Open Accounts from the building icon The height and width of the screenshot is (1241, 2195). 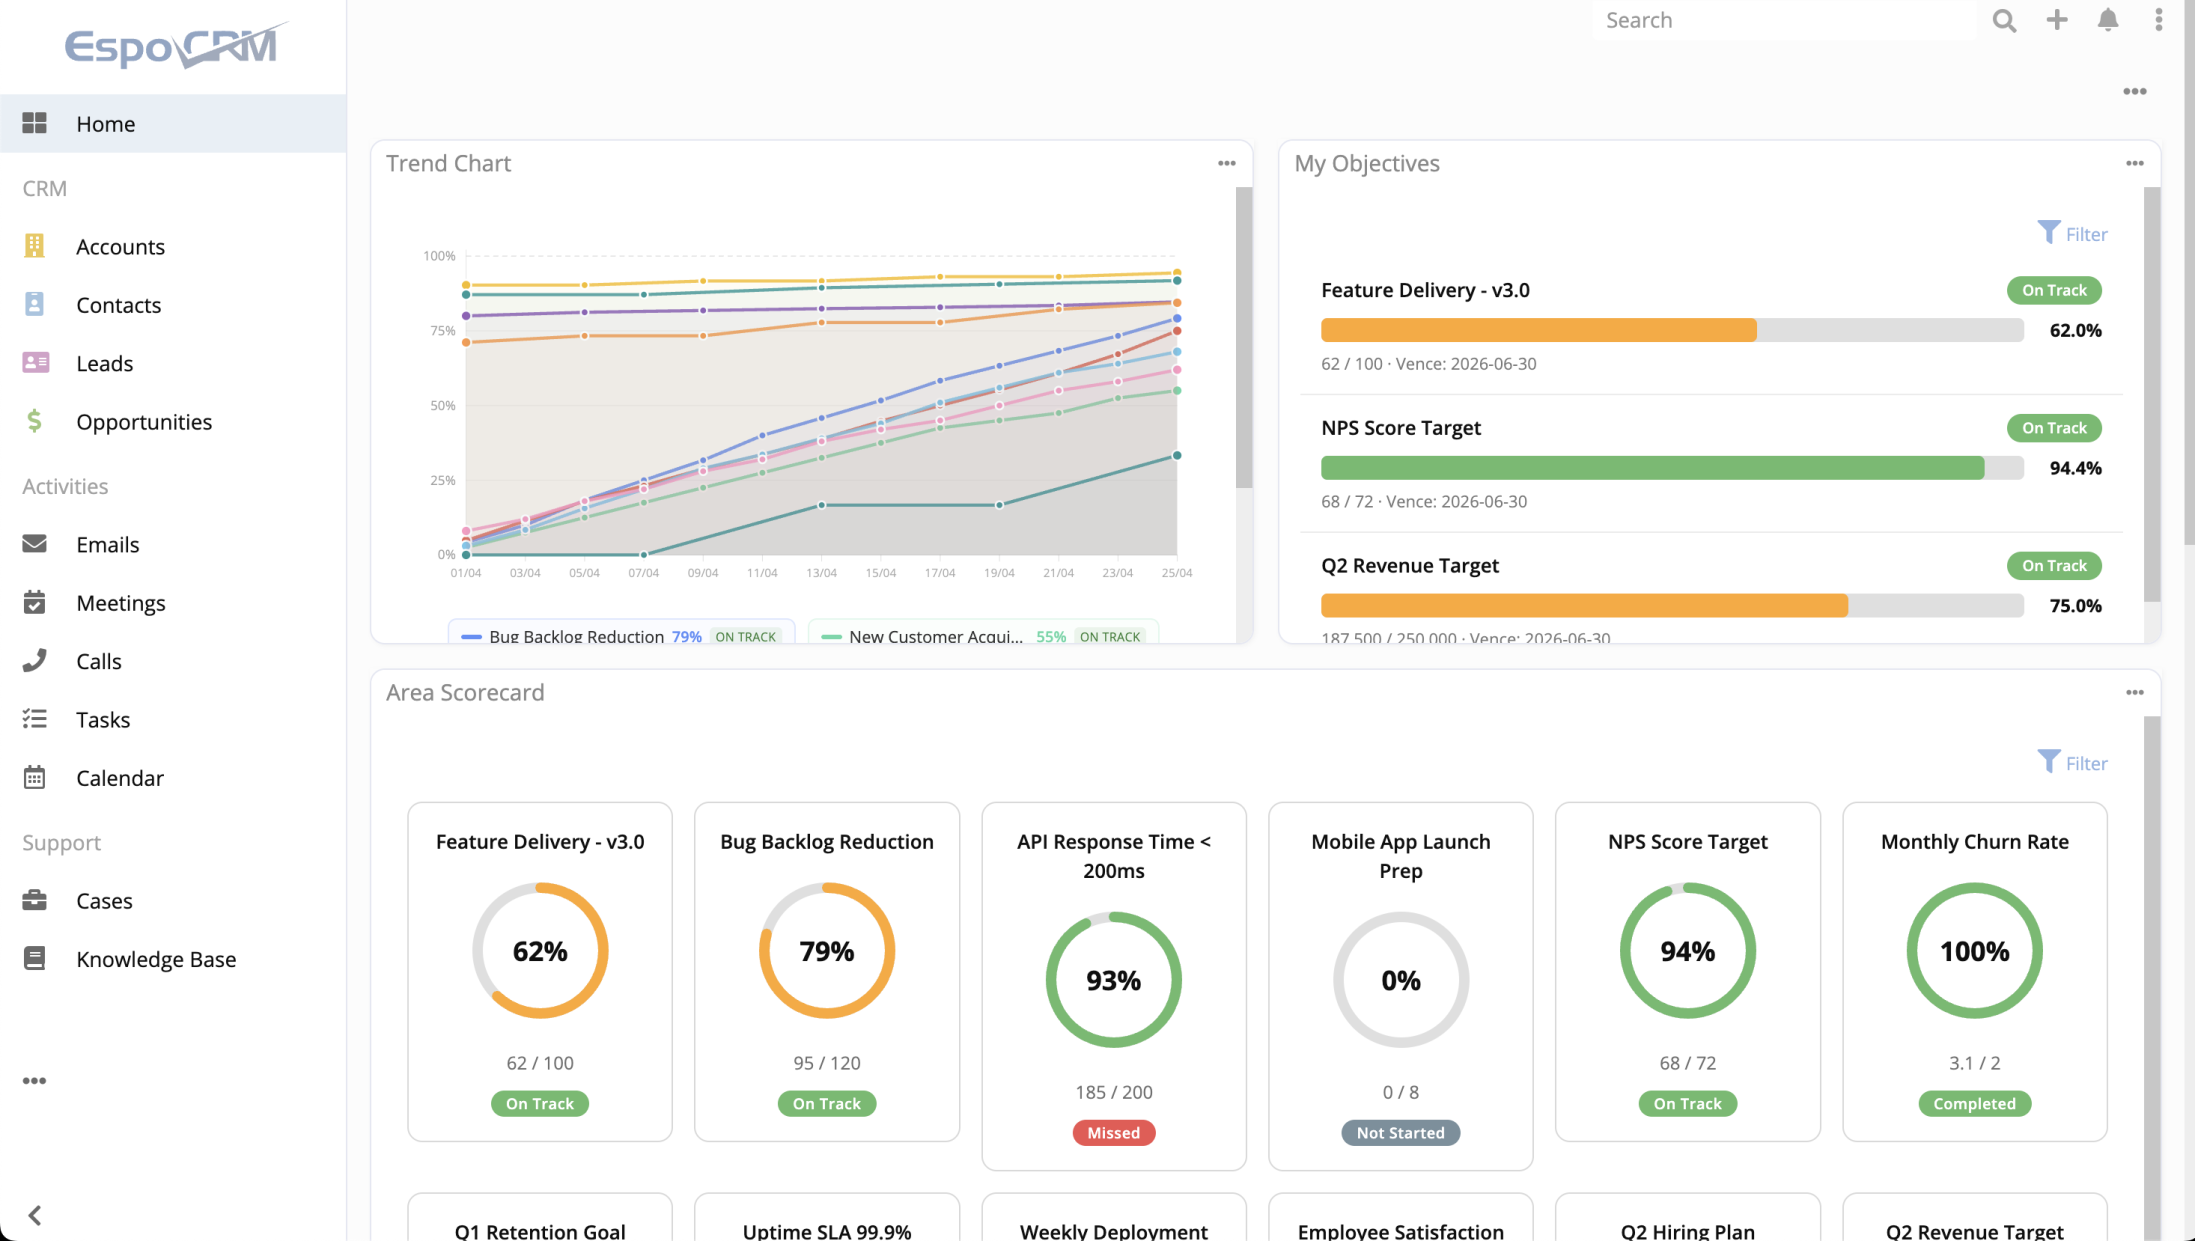(x=35, y=246)
